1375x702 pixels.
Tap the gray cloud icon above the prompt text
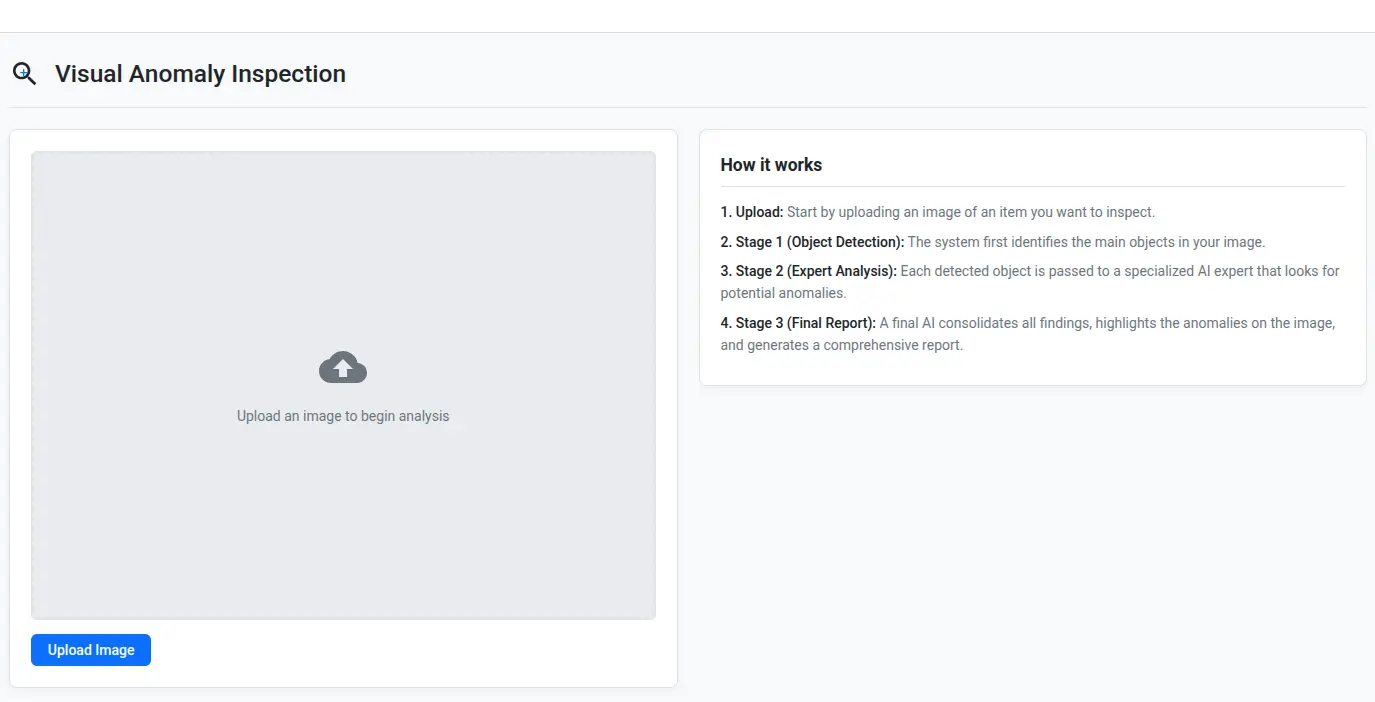click(343, 367)
